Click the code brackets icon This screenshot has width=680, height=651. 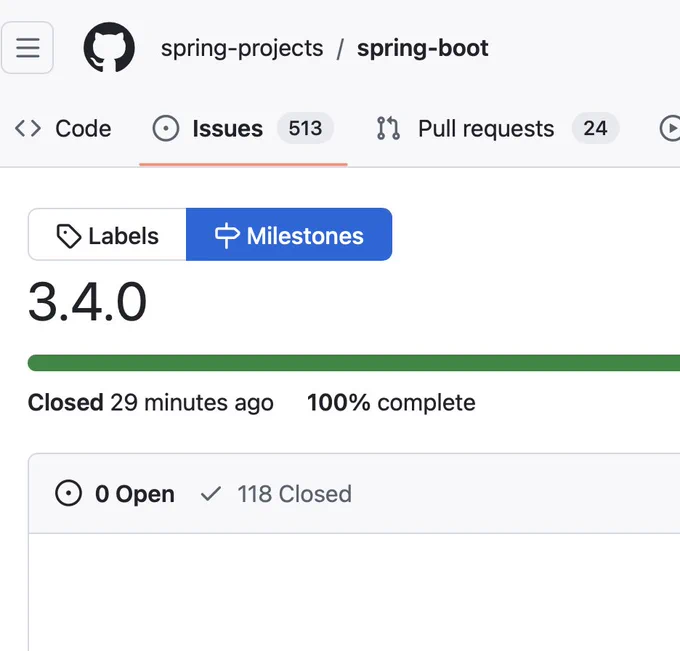click(x=28, y=129)
